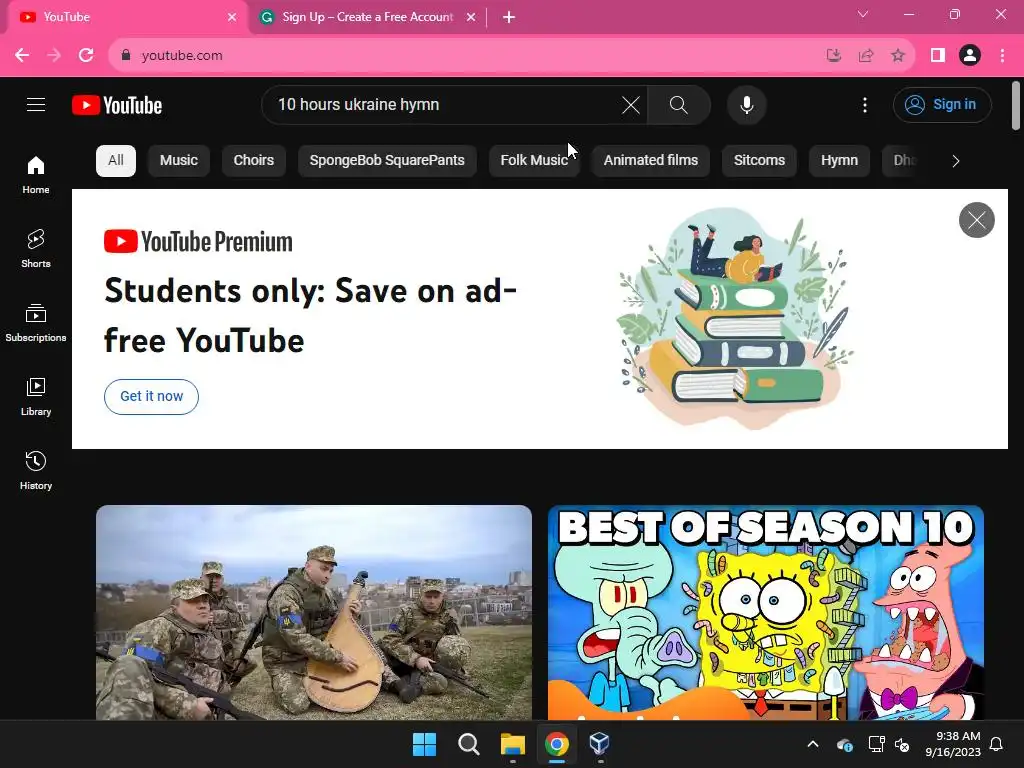Open File Explorer from taskbar

(513, 744)
